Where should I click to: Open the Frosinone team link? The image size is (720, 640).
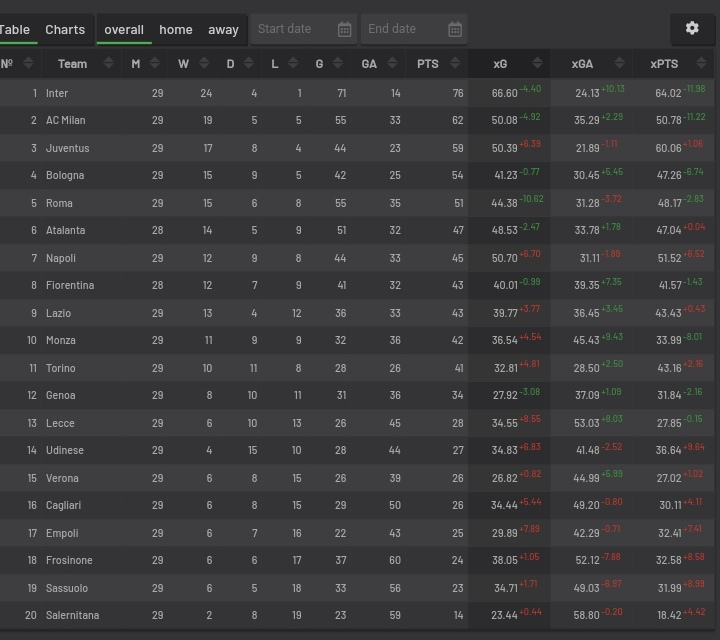click(x=69, y=560)
